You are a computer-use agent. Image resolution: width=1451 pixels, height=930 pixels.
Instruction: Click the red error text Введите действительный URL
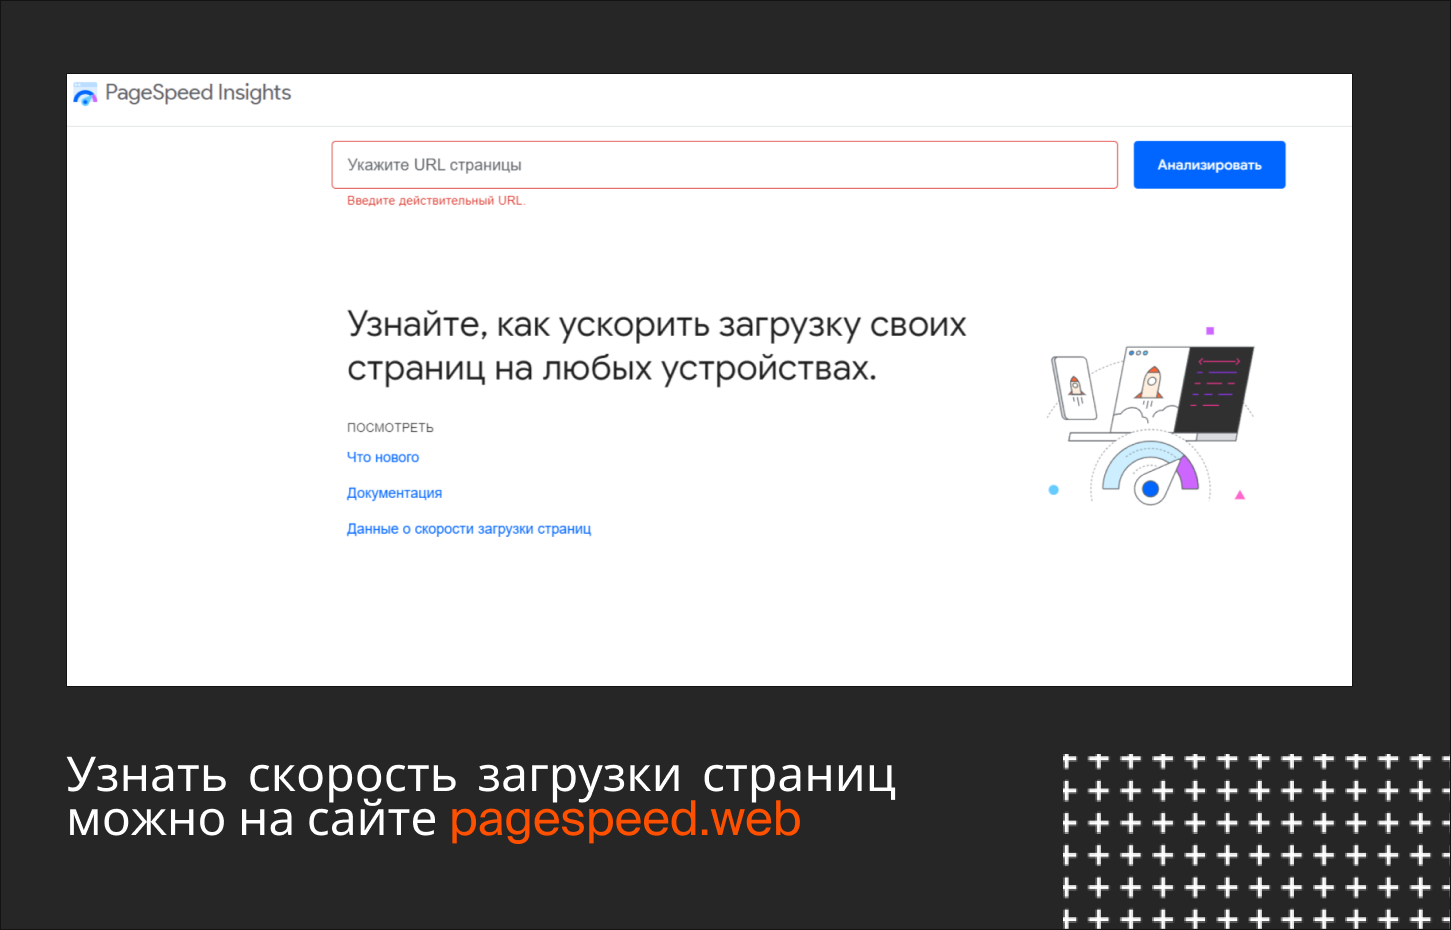coord(436,201)
